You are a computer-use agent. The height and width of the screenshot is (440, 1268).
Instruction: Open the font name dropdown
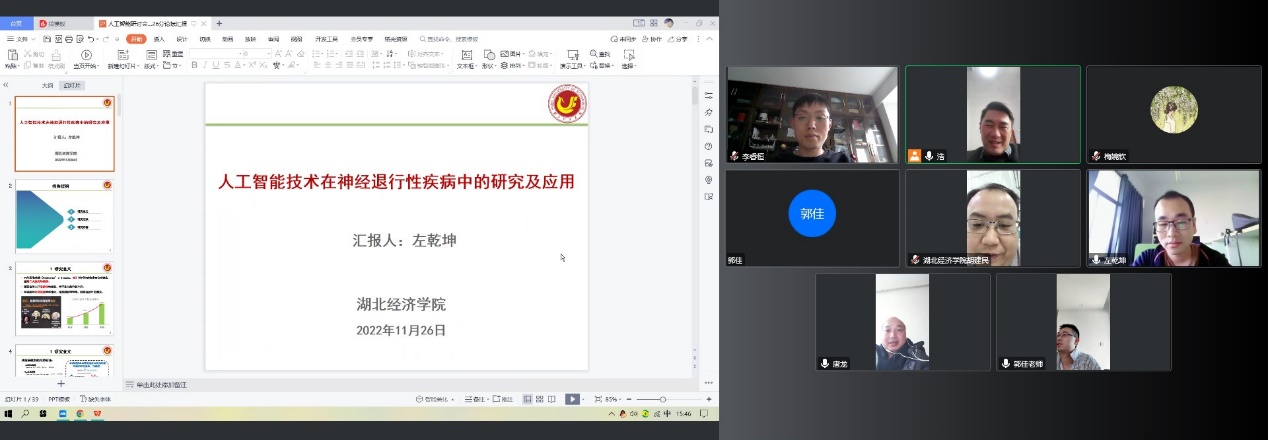point(212,54)
